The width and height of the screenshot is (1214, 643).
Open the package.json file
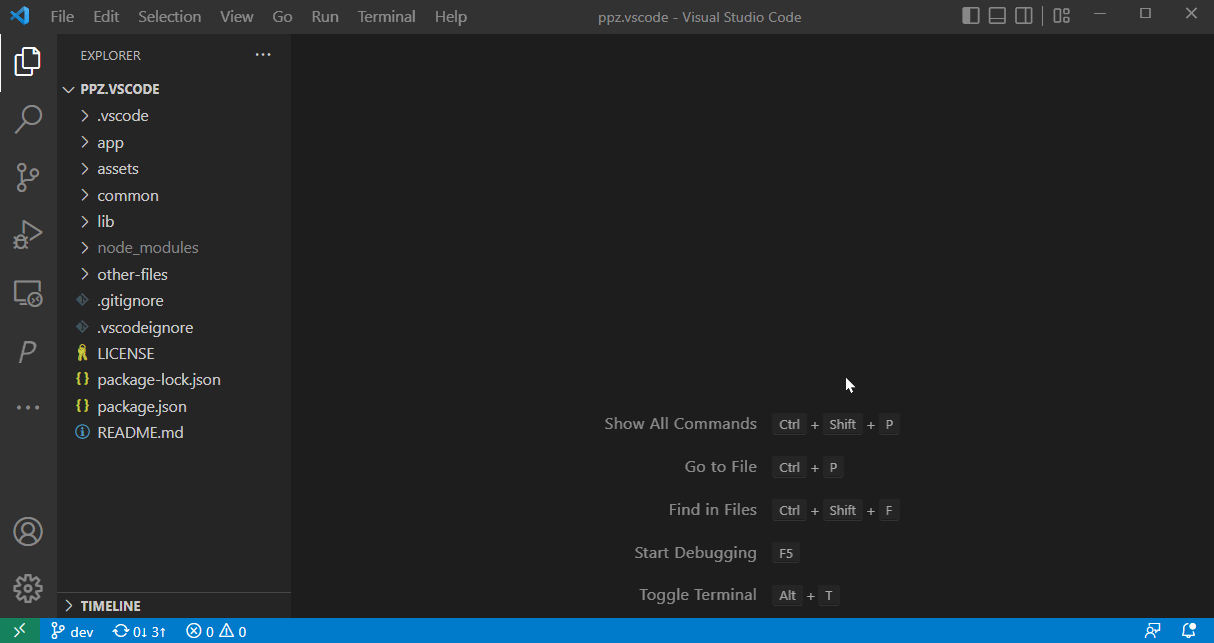(174, 406)
